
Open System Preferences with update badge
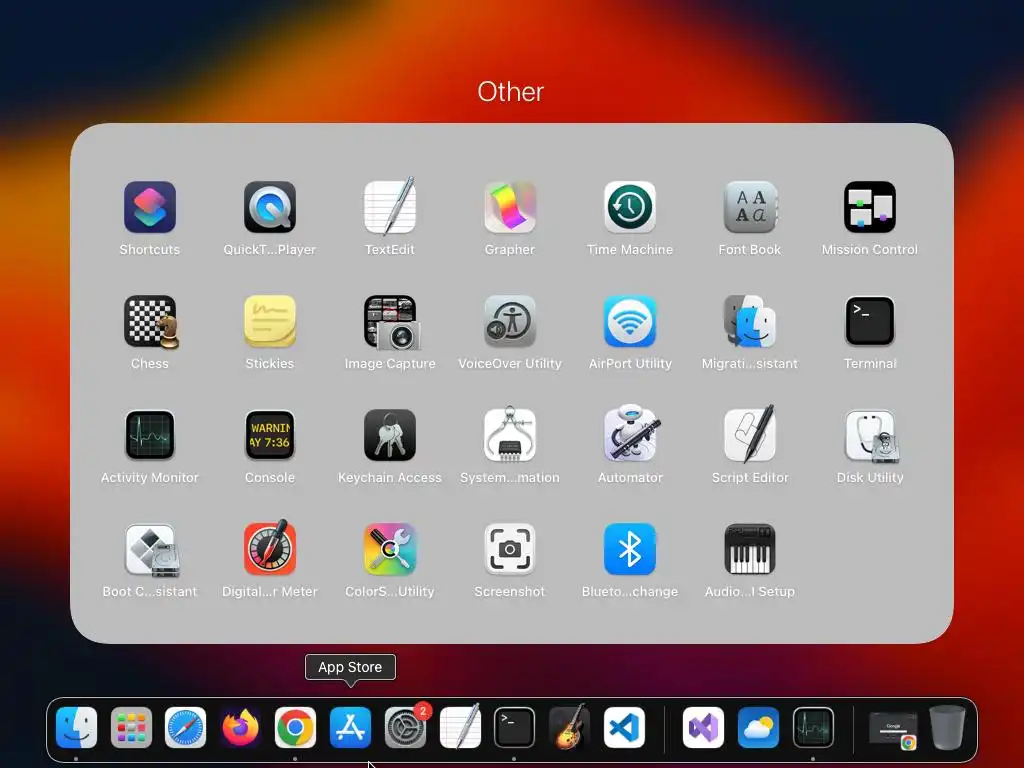405,728
